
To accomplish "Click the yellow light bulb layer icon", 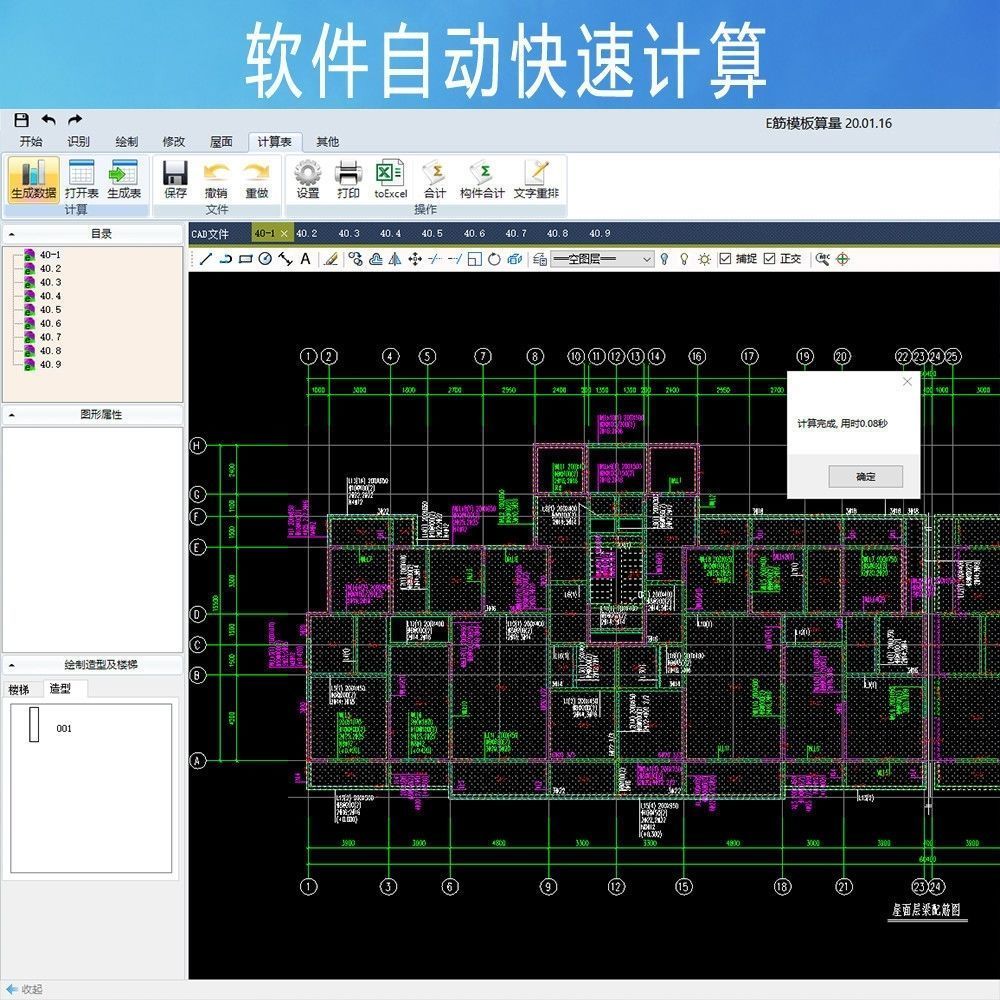I will 684,259.
